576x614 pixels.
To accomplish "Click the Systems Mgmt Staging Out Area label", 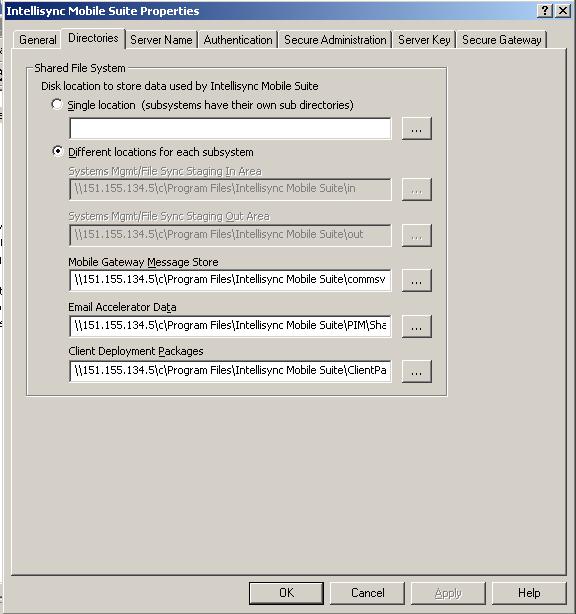I will tap(169, 216).
